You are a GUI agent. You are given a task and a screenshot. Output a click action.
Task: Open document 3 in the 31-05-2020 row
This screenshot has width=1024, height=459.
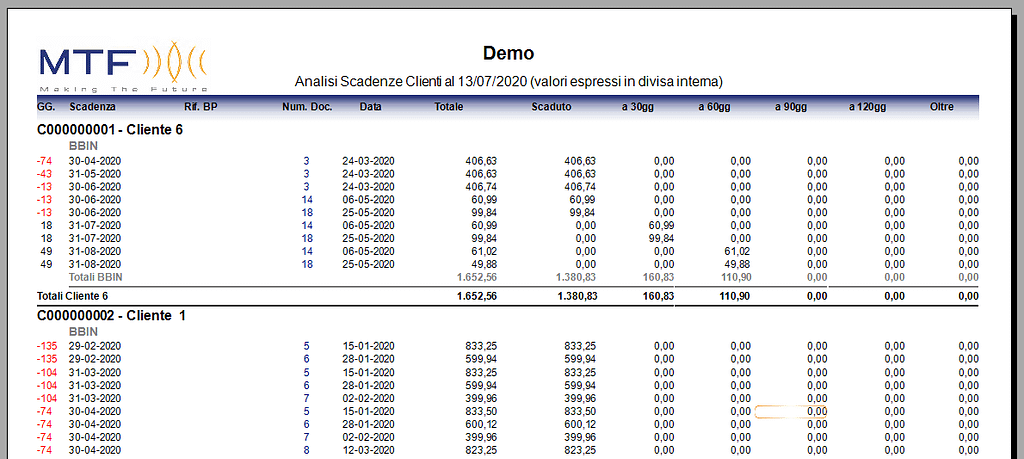[306, 174]
